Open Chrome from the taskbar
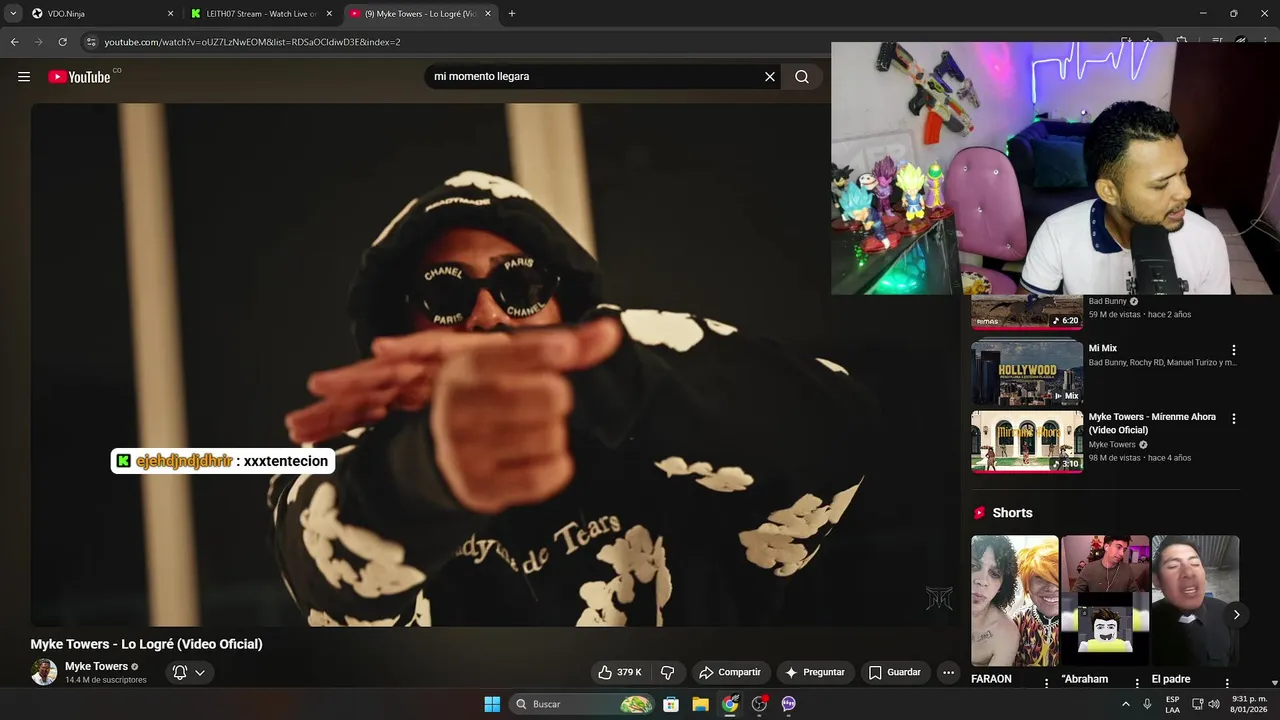The height and width of the screenshot is (720, 1280). point(730,704)
